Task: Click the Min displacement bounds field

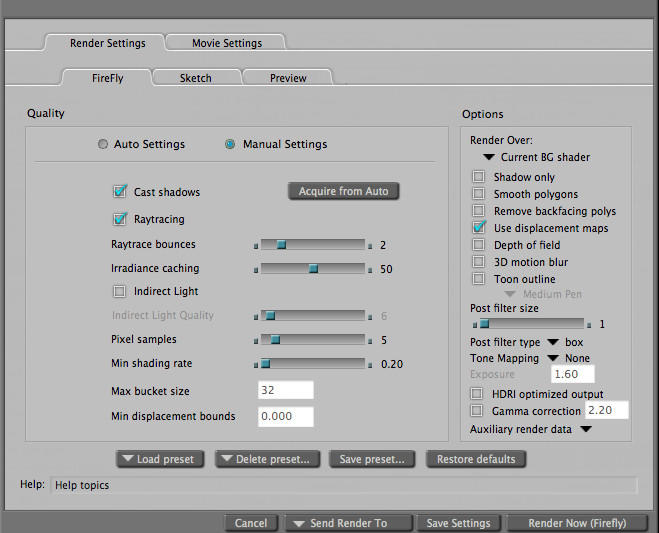Action: (x=285, y=417)
